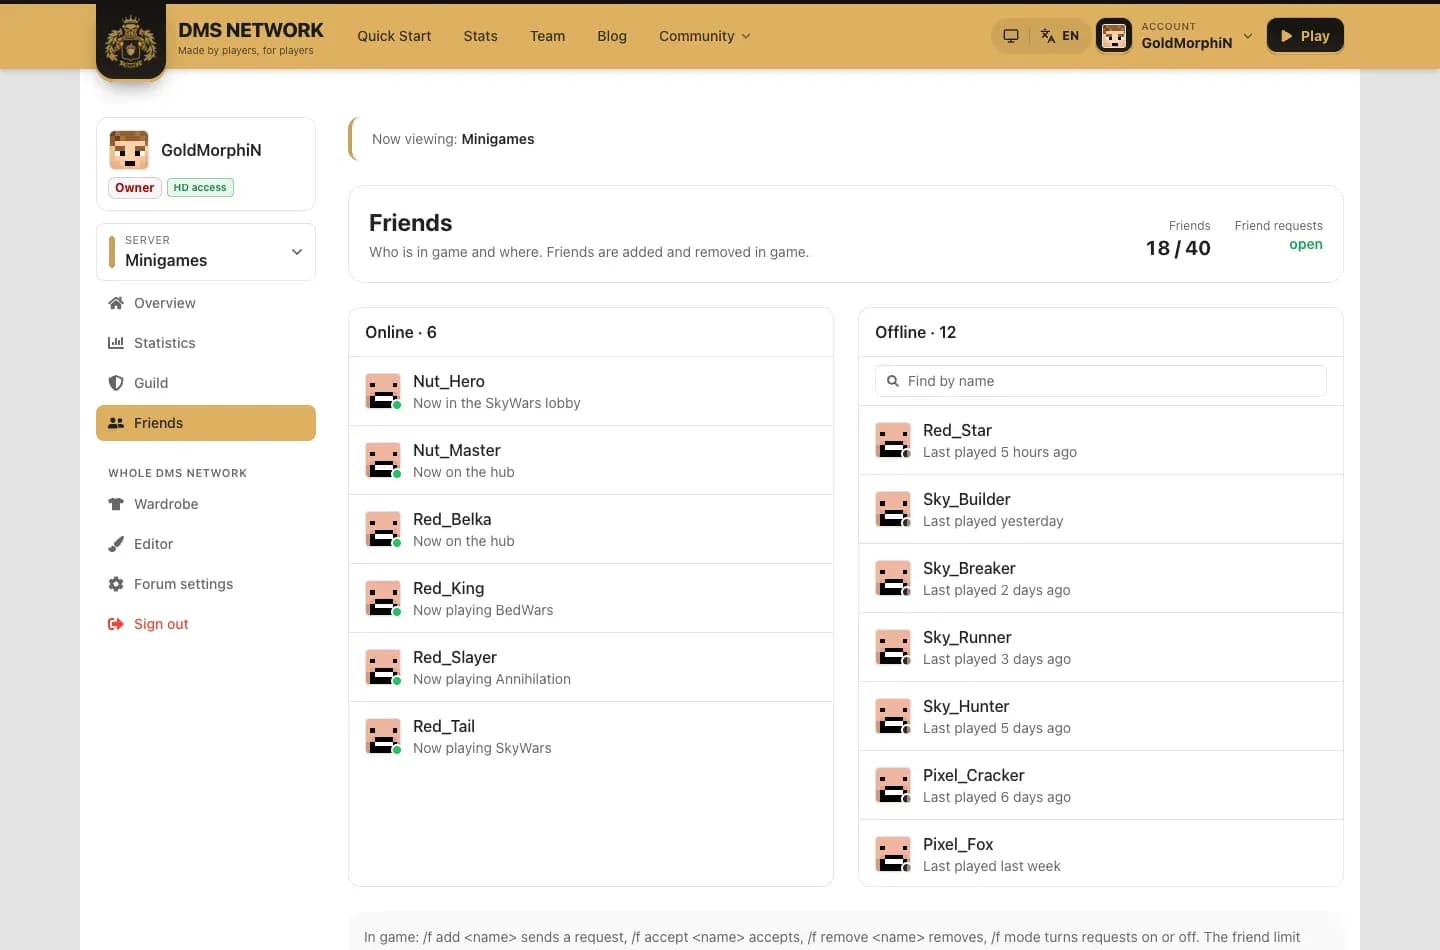Select Sky_Builder, last played yesterday

(x=1101, y=509)
